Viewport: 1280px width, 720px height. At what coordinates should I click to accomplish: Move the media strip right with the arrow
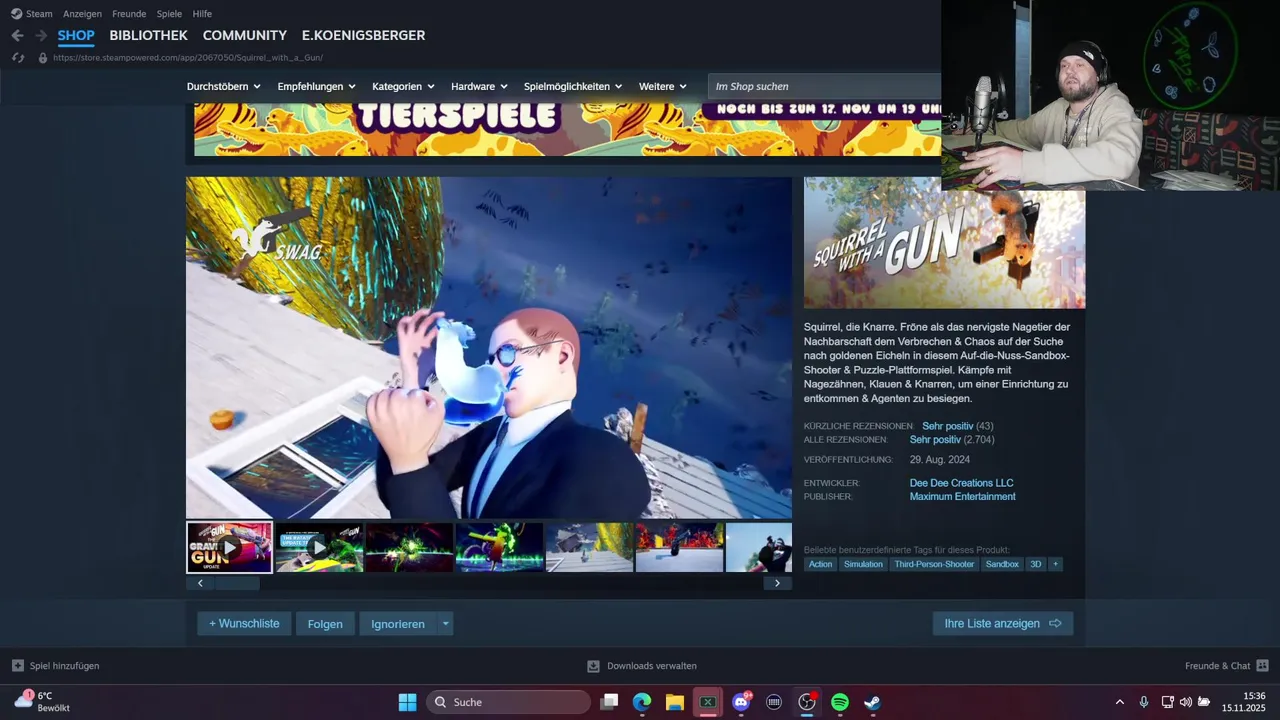coord(777,583)
